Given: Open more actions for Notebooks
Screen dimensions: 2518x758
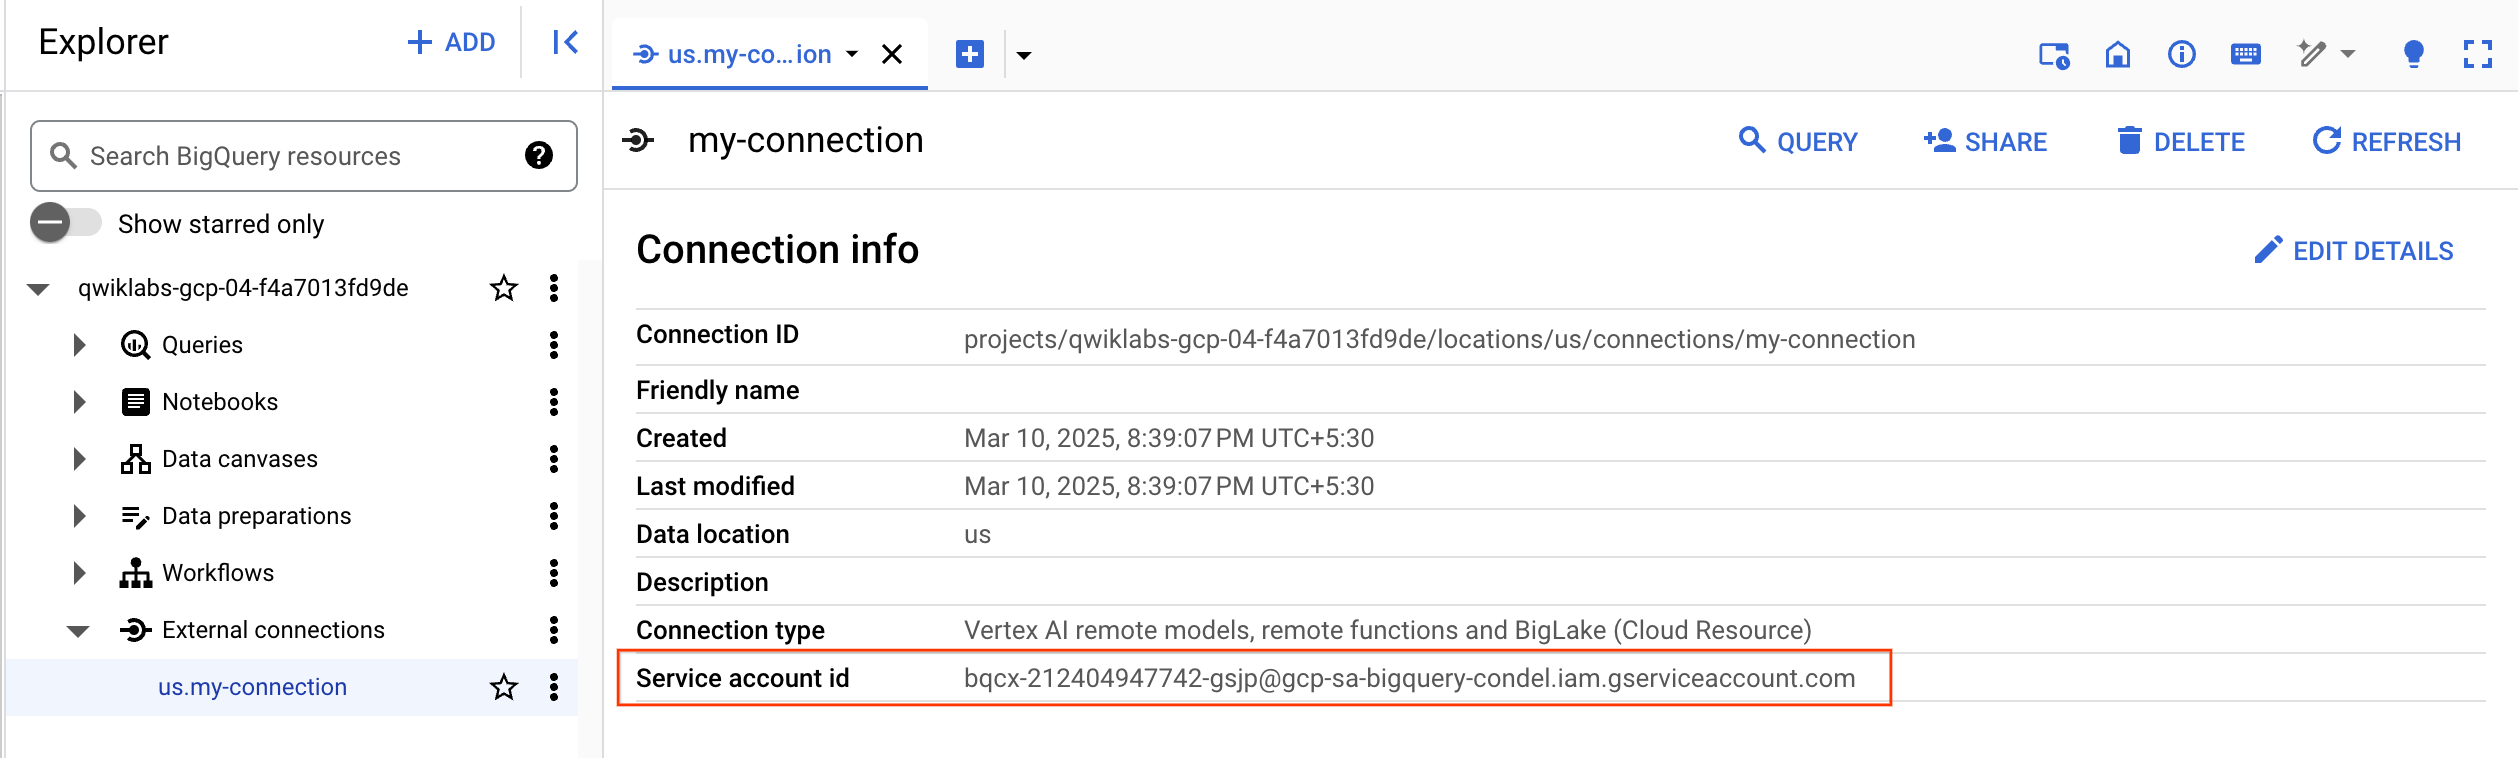Looking at the screenshot, I should pyautogui.click(x=554, y=402).
